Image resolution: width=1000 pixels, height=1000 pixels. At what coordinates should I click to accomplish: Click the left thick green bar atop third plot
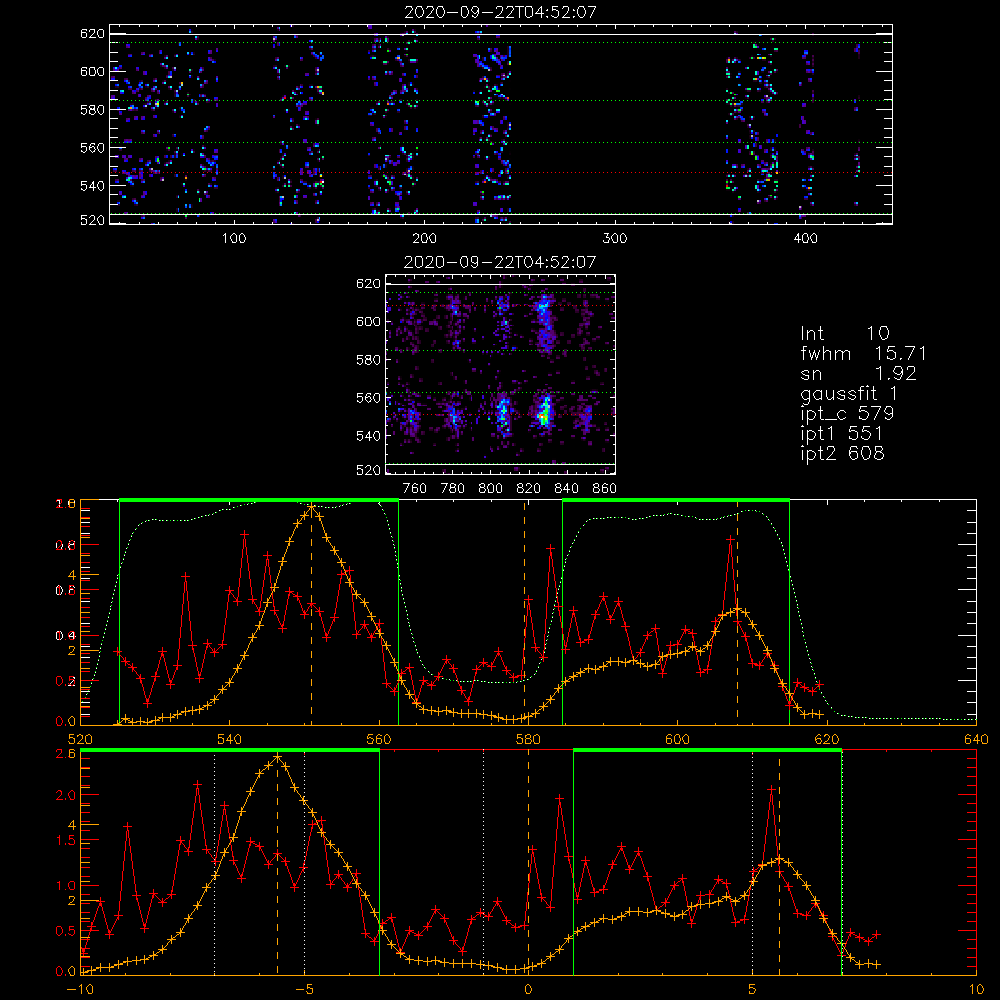pos(259,501)
